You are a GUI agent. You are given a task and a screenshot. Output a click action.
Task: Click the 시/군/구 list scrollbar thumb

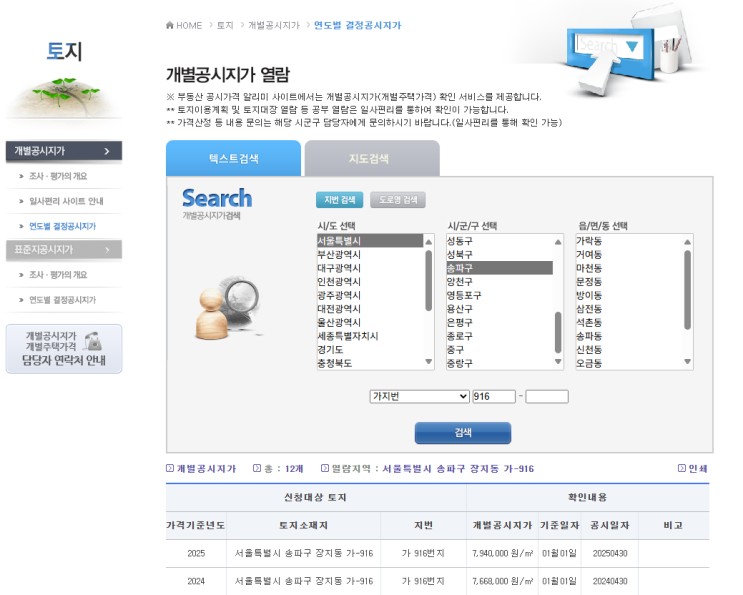(558, 333)
